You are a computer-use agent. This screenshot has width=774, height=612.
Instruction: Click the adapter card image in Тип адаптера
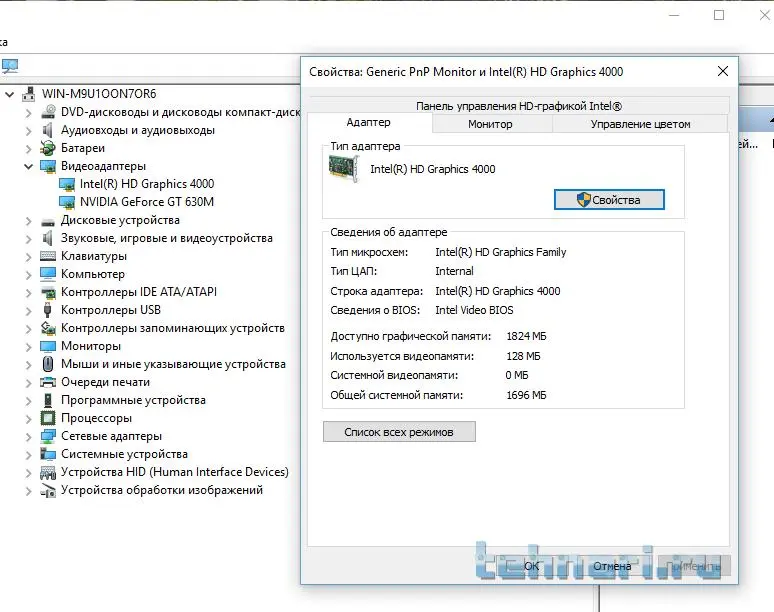pyautogui.click(x=344, y=168)
